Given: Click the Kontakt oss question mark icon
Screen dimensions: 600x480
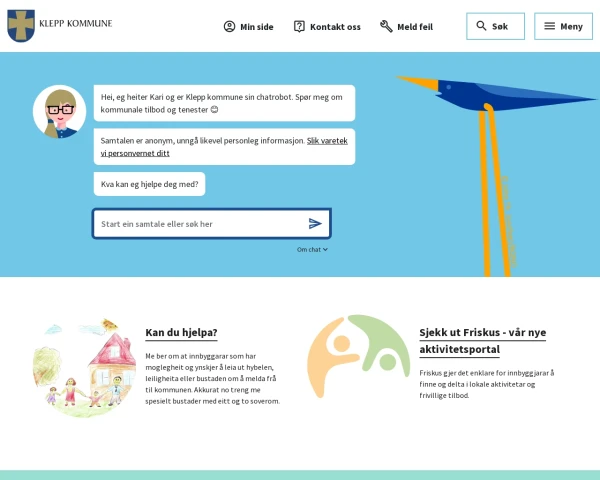Looking at the screenshot, I should tap(299, 26).
